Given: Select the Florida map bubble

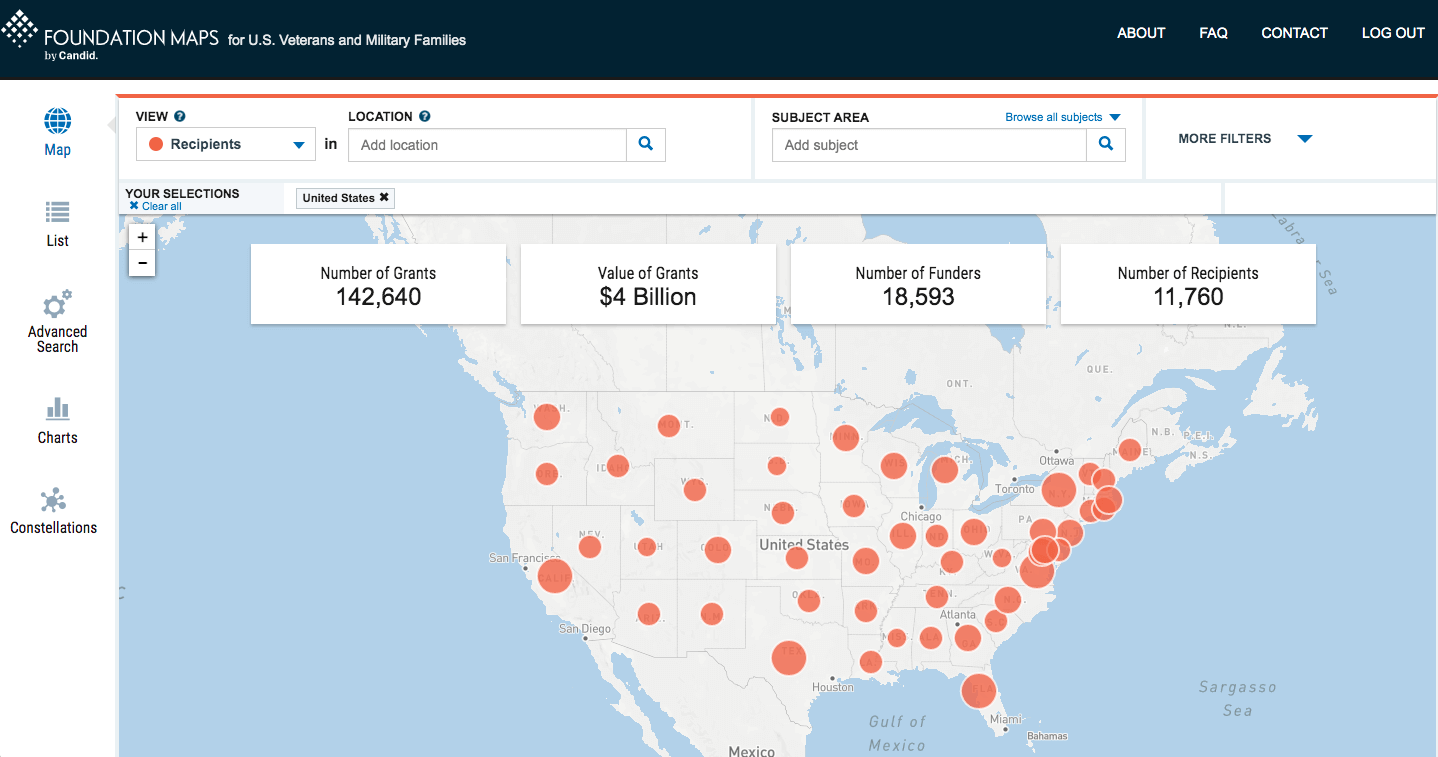Looking at the screenshot, I should click(979, 690).
